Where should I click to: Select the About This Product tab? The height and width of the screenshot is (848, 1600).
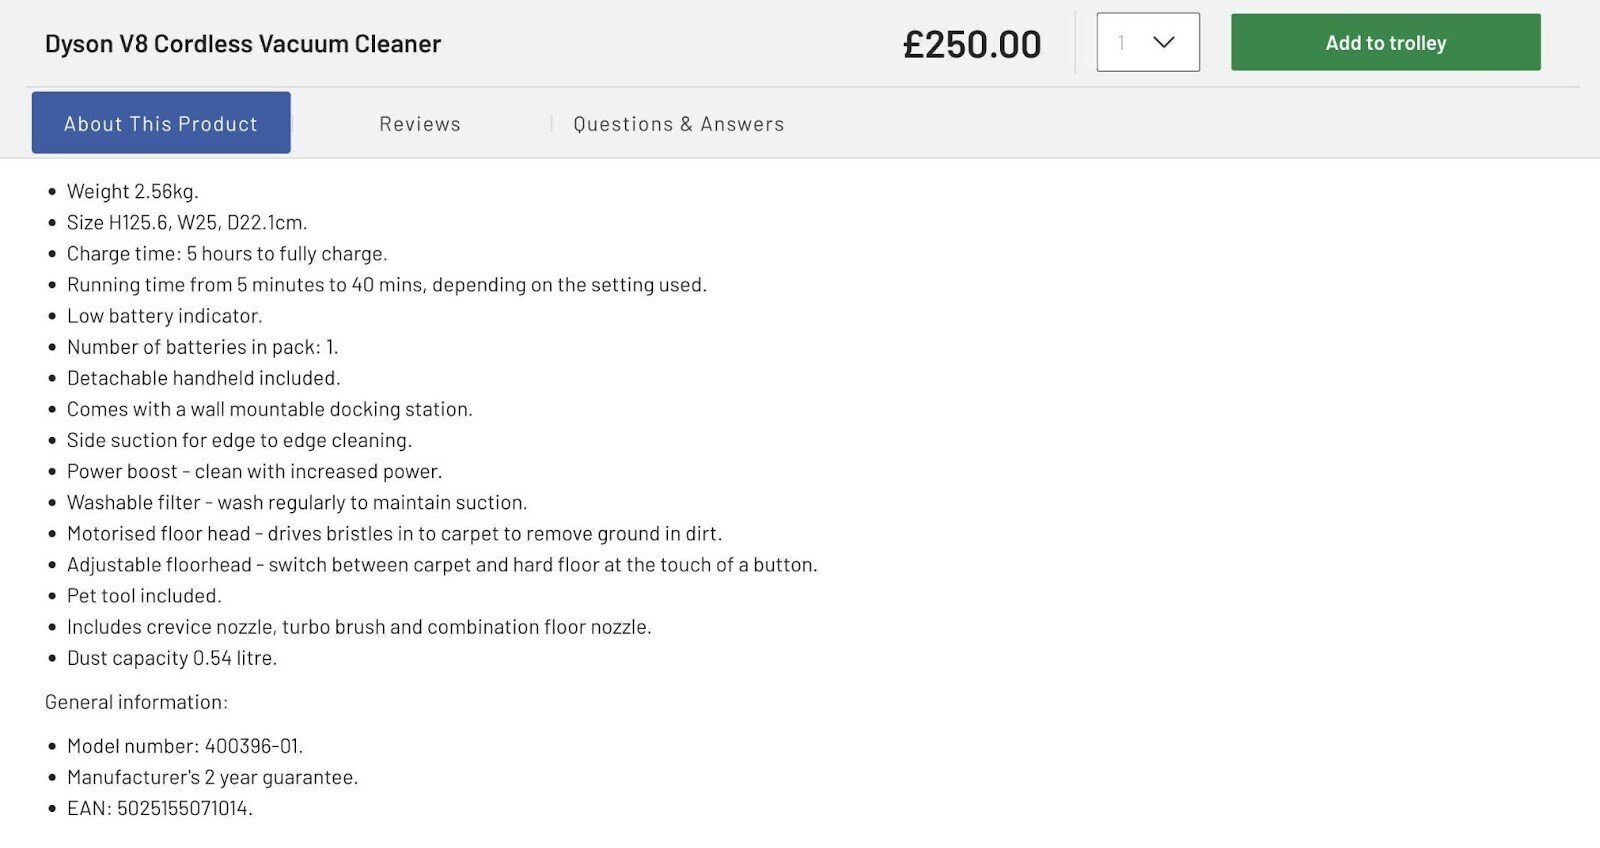tap(160, 122)
